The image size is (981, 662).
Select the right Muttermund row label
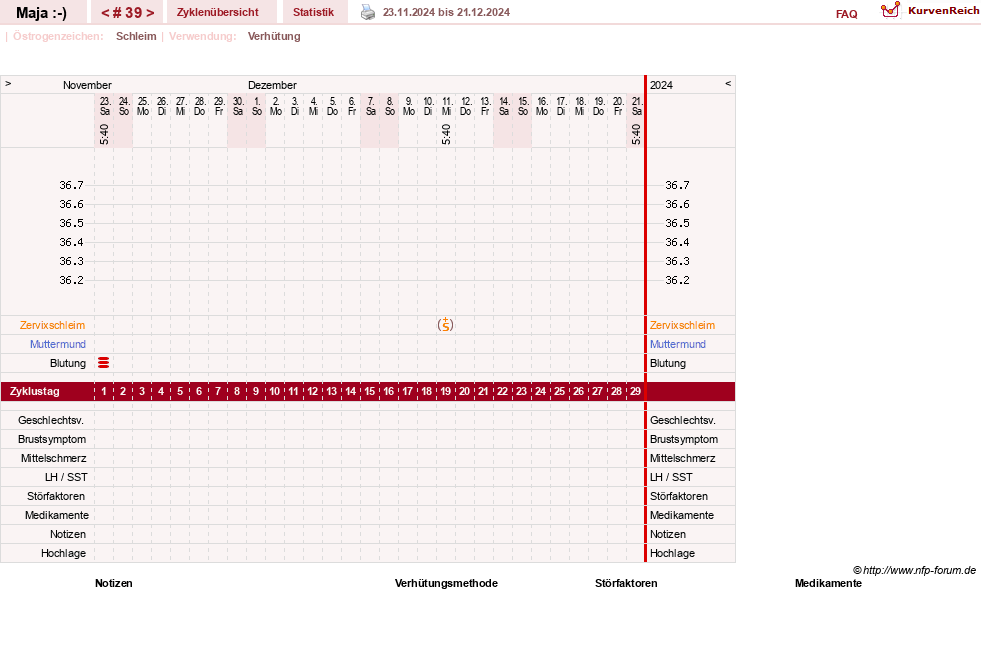[678, 344]
